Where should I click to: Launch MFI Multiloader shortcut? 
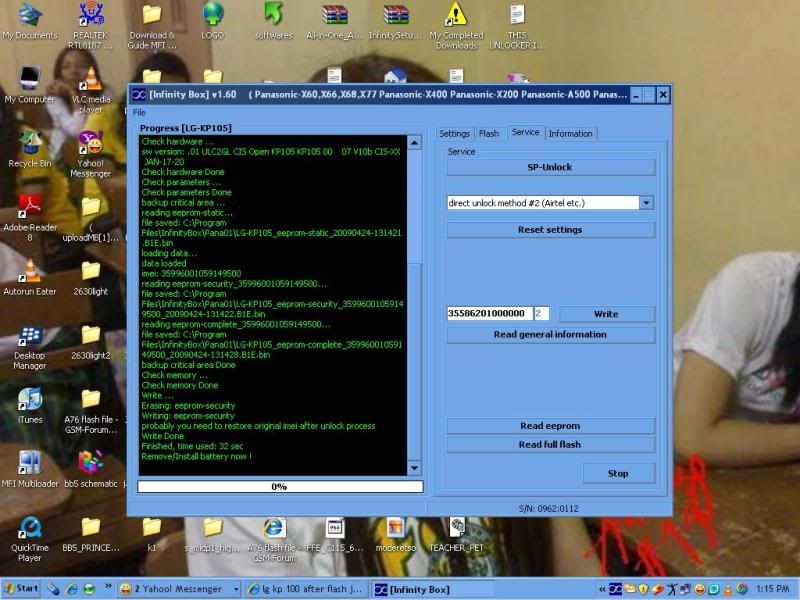click(x=30, y=469)
